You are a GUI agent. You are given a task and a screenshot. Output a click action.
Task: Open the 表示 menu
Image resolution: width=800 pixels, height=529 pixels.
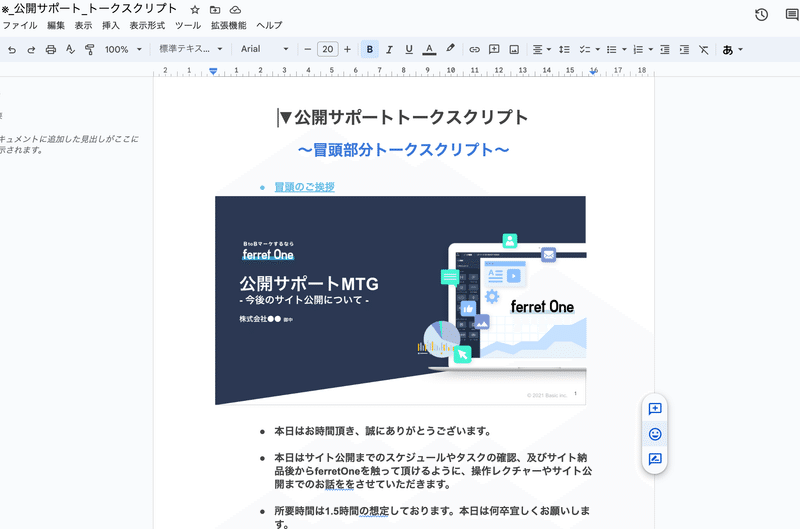[83, 26]
